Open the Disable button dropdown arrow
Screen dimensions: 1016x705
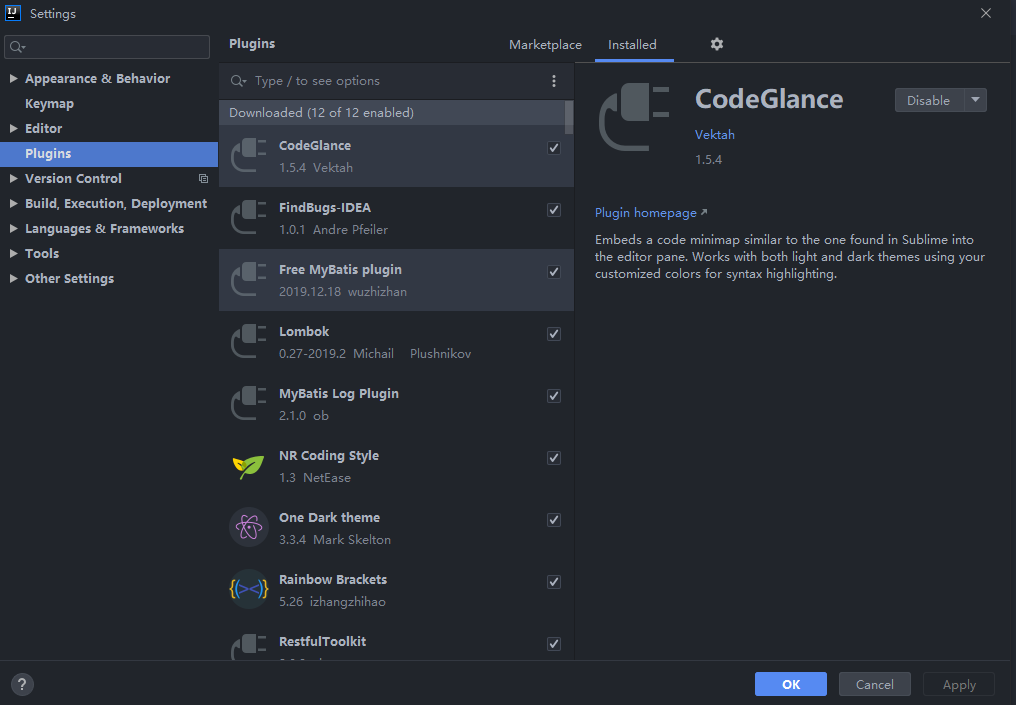pos(975,100)
